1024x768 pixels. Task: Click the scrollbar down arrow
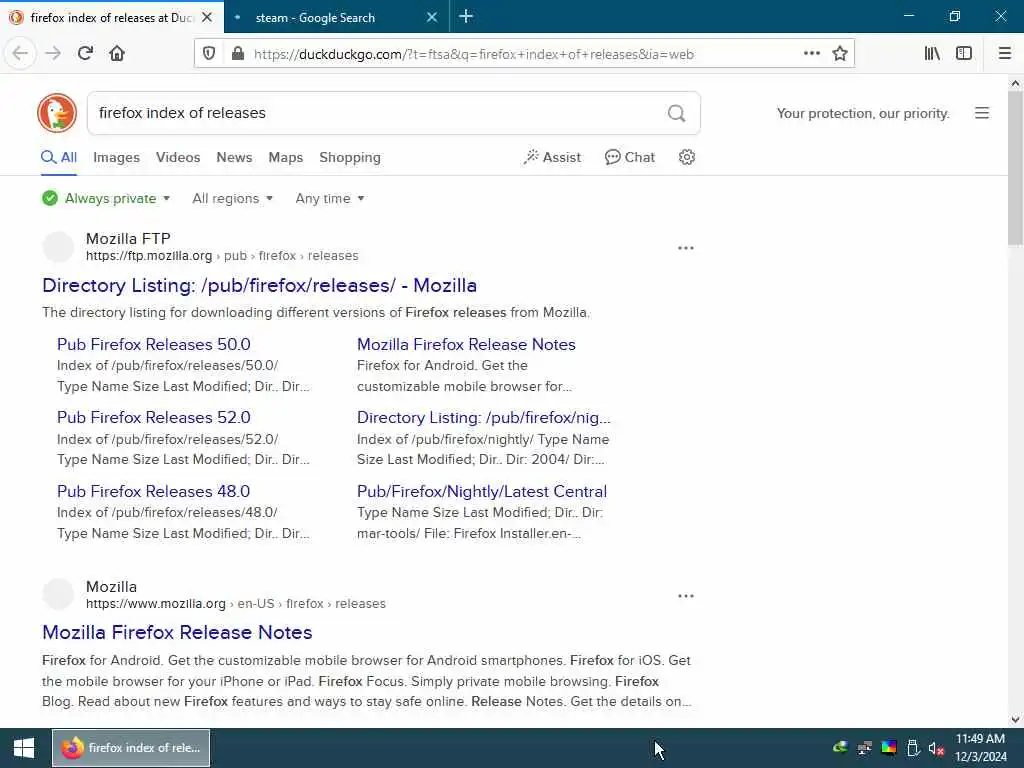[1015, 720]
